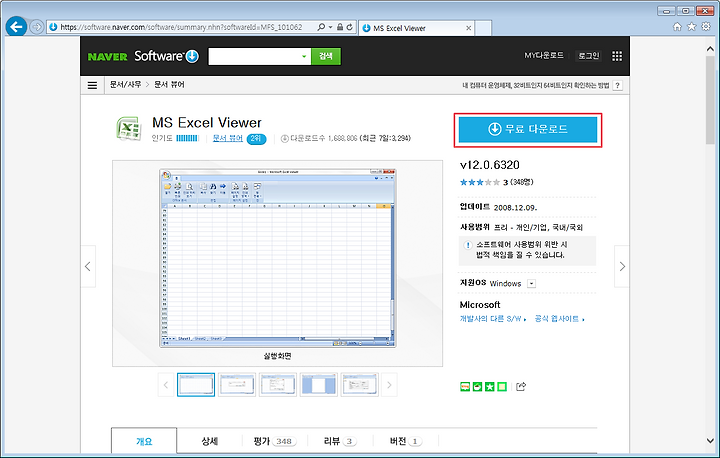Expand the supported OS Windows dropdown
The image size is (720, 458).
tap(531, 283)
